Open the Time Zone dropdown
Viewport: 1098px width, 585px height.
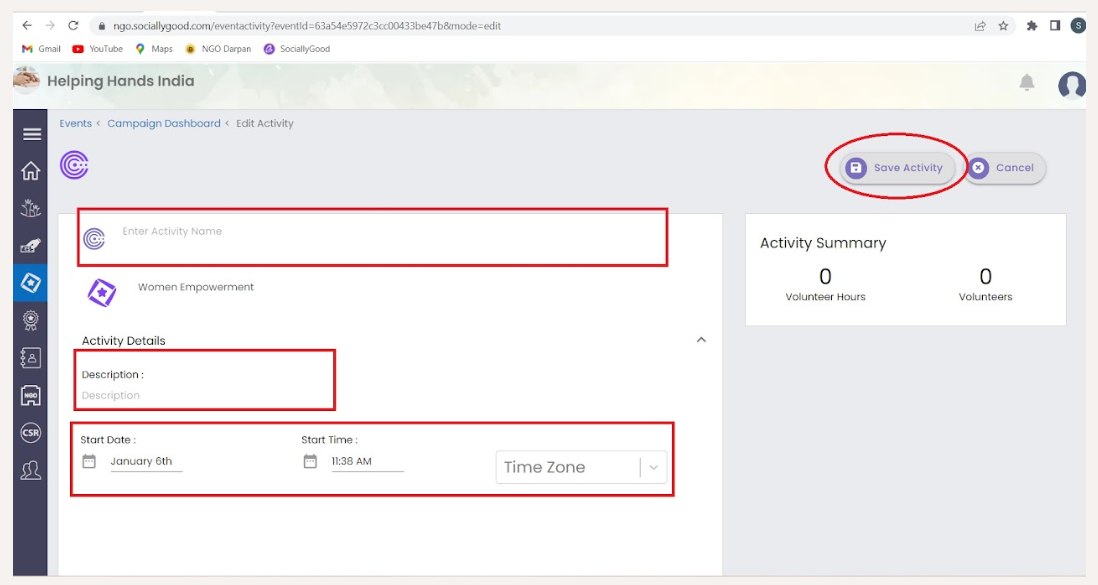tap(581, 467)
